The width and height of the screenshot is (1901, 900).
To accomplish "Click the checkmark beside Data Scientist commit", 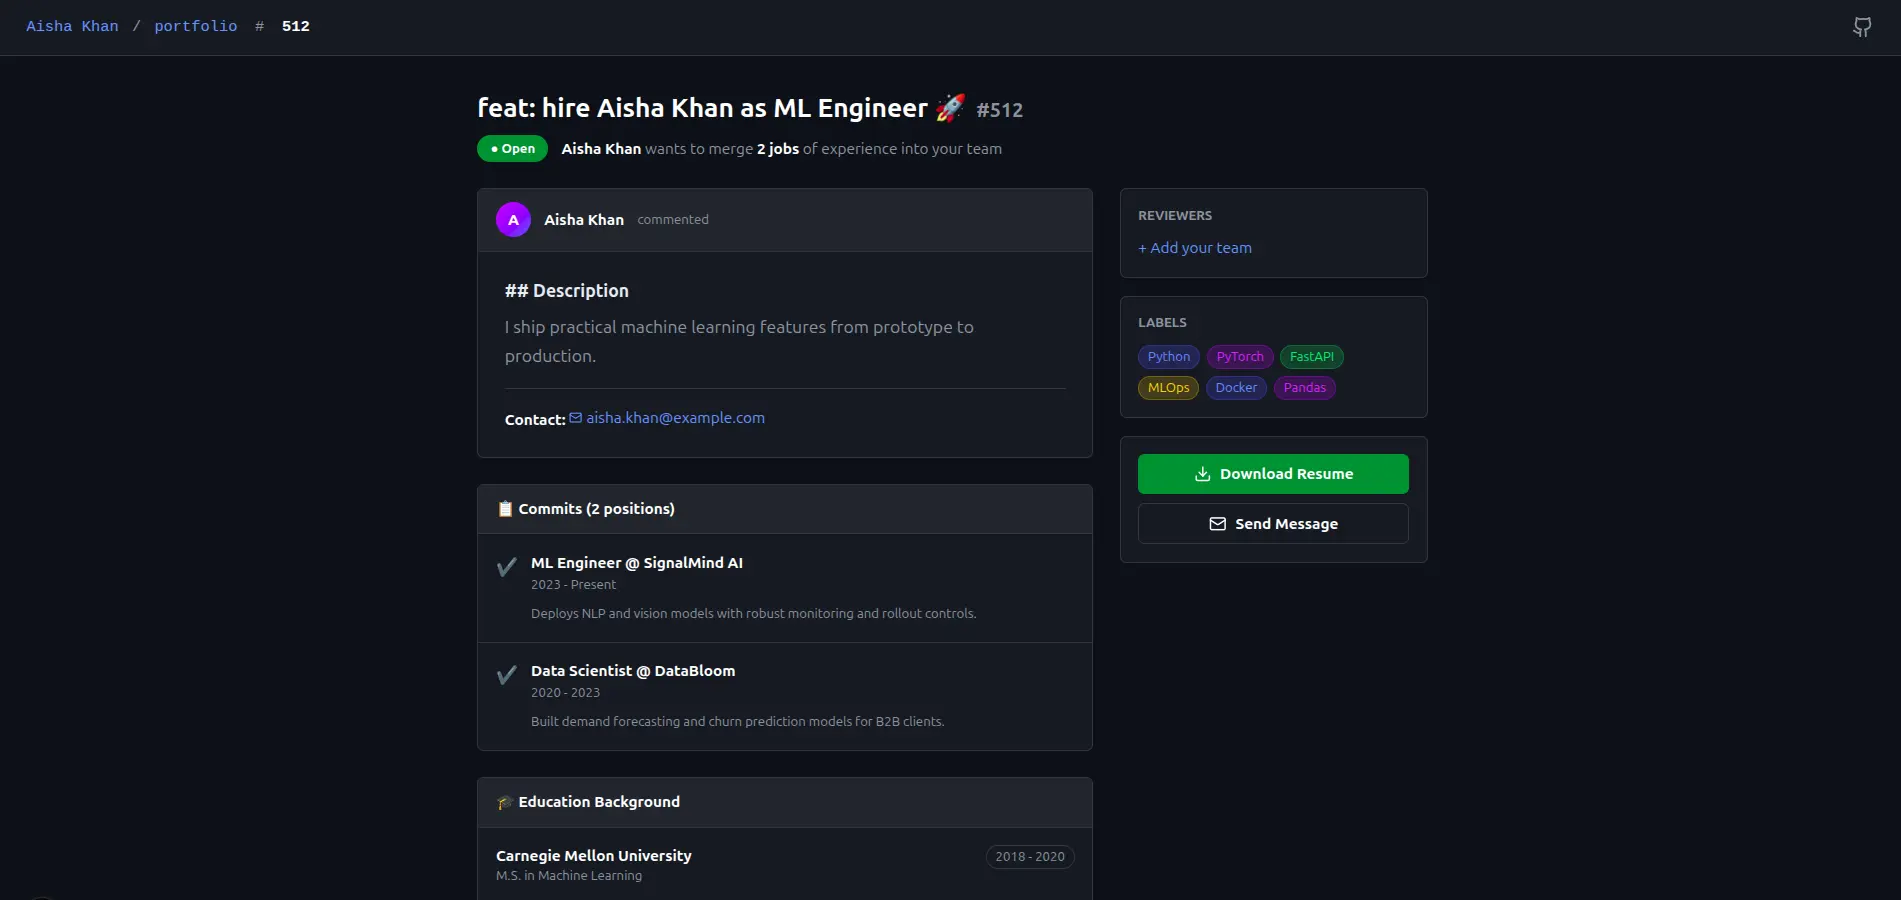I will [507, 675].
